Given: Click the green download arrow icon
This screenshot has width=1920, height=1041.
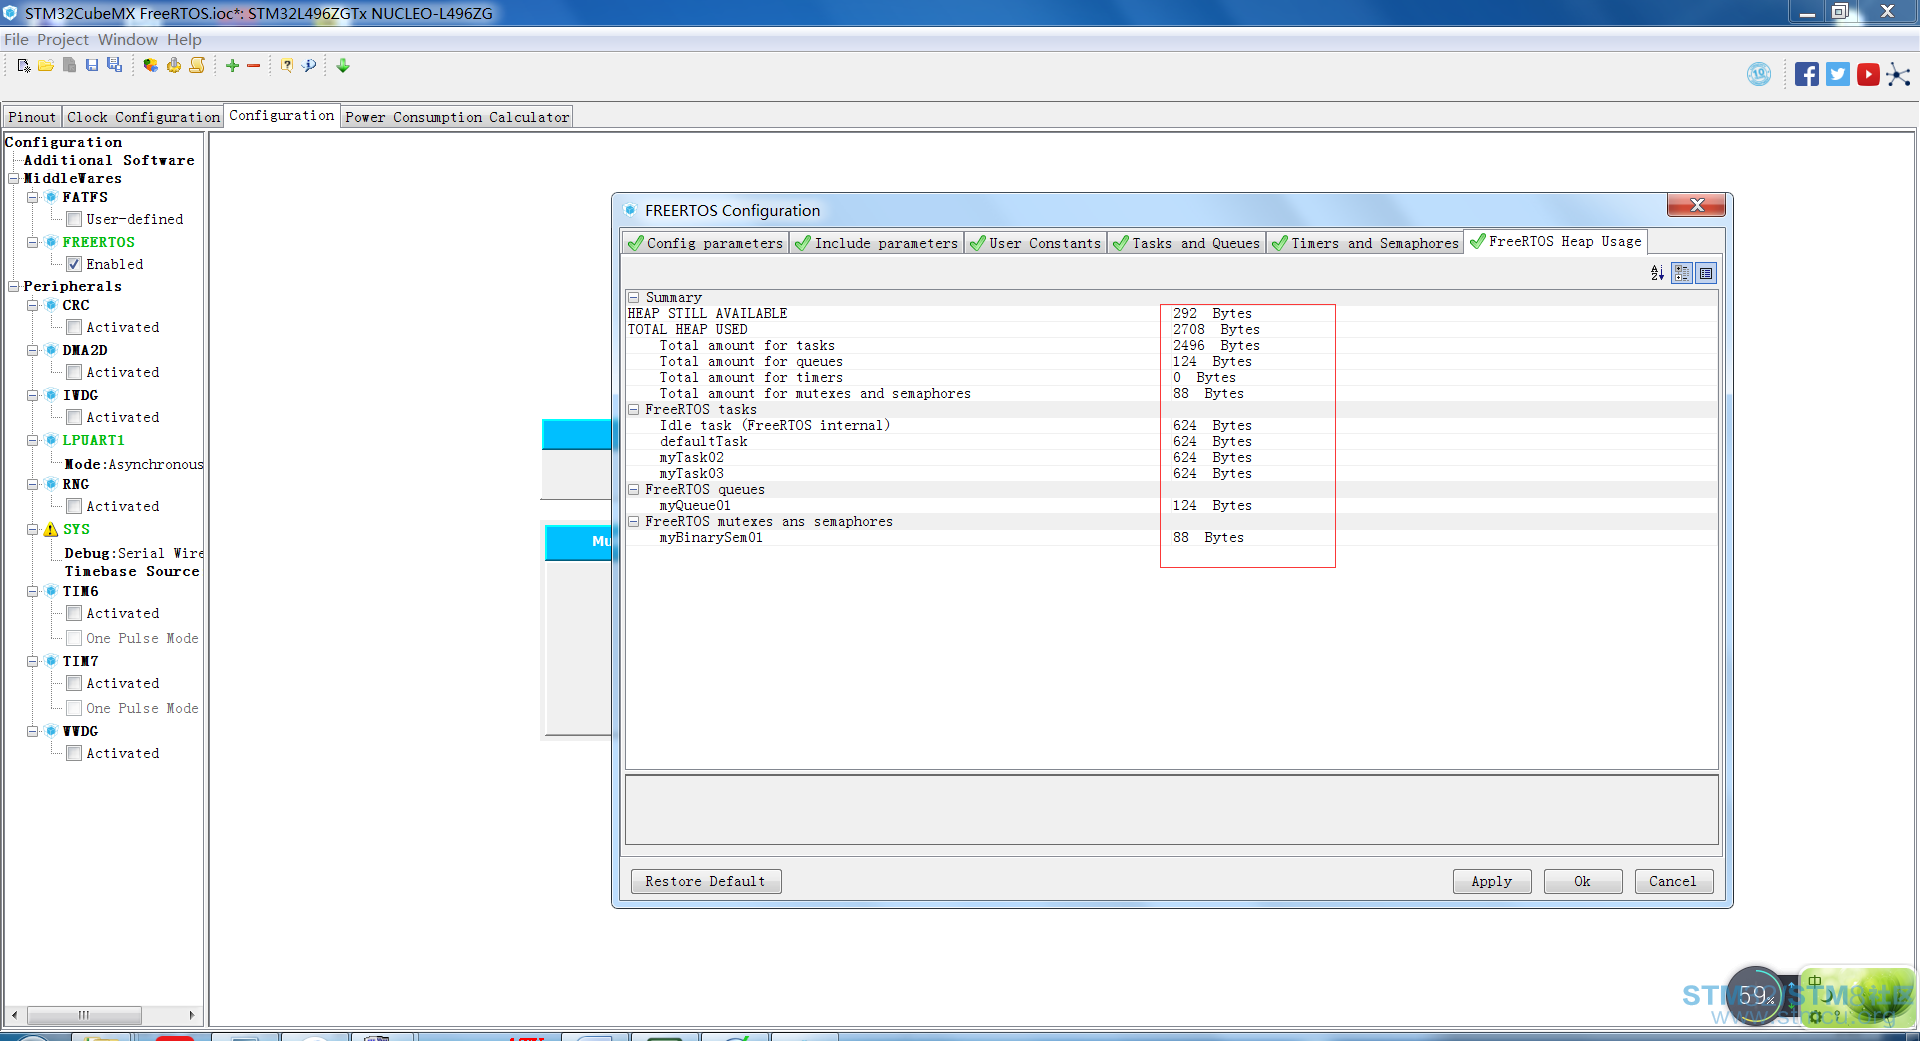Looking at the screenshot, I should pyautogui.click(x=343, y=66).
